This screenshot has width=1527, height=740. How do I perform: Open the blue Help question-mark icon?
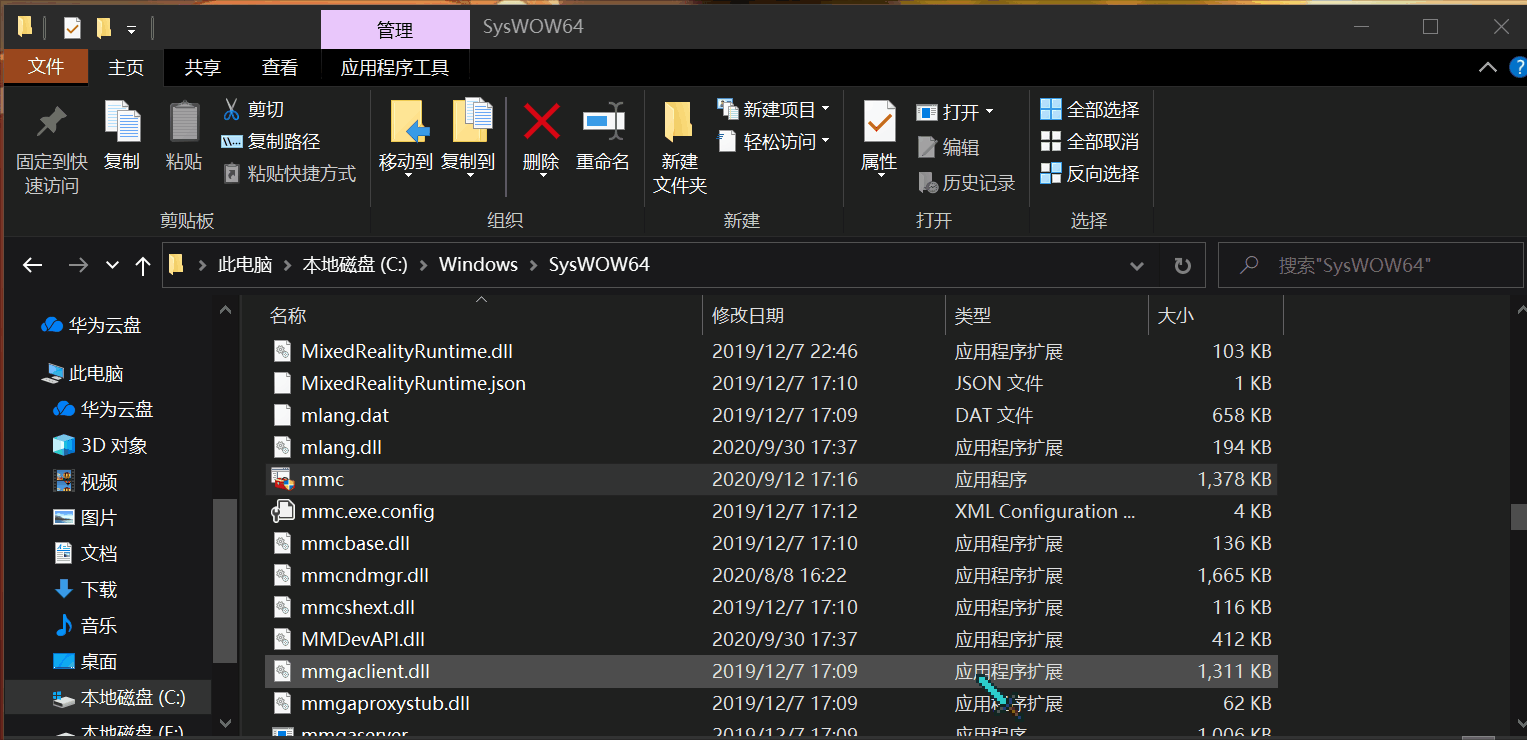click(1517, 67)
